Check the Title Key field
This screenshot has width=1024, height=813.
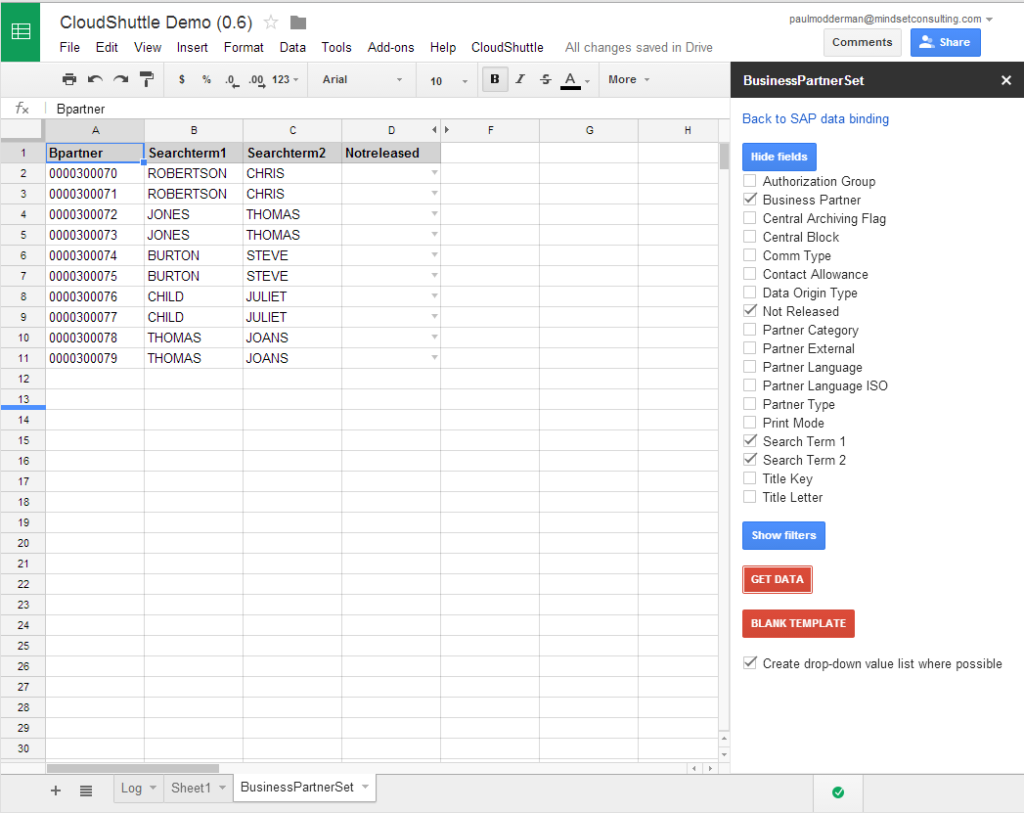coord(750,478)
